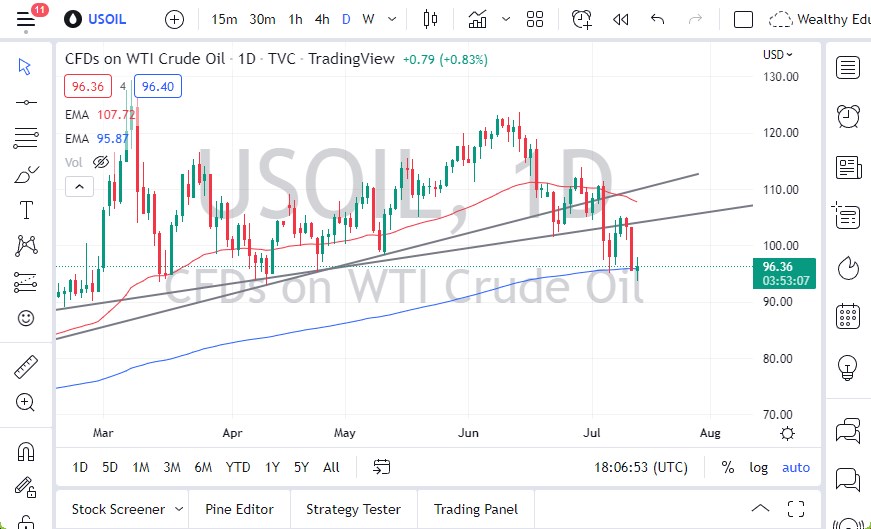Viewport: 871px width, 529px height.
Task: Click the 96.40 blue price box
Action: click(158, 87)
